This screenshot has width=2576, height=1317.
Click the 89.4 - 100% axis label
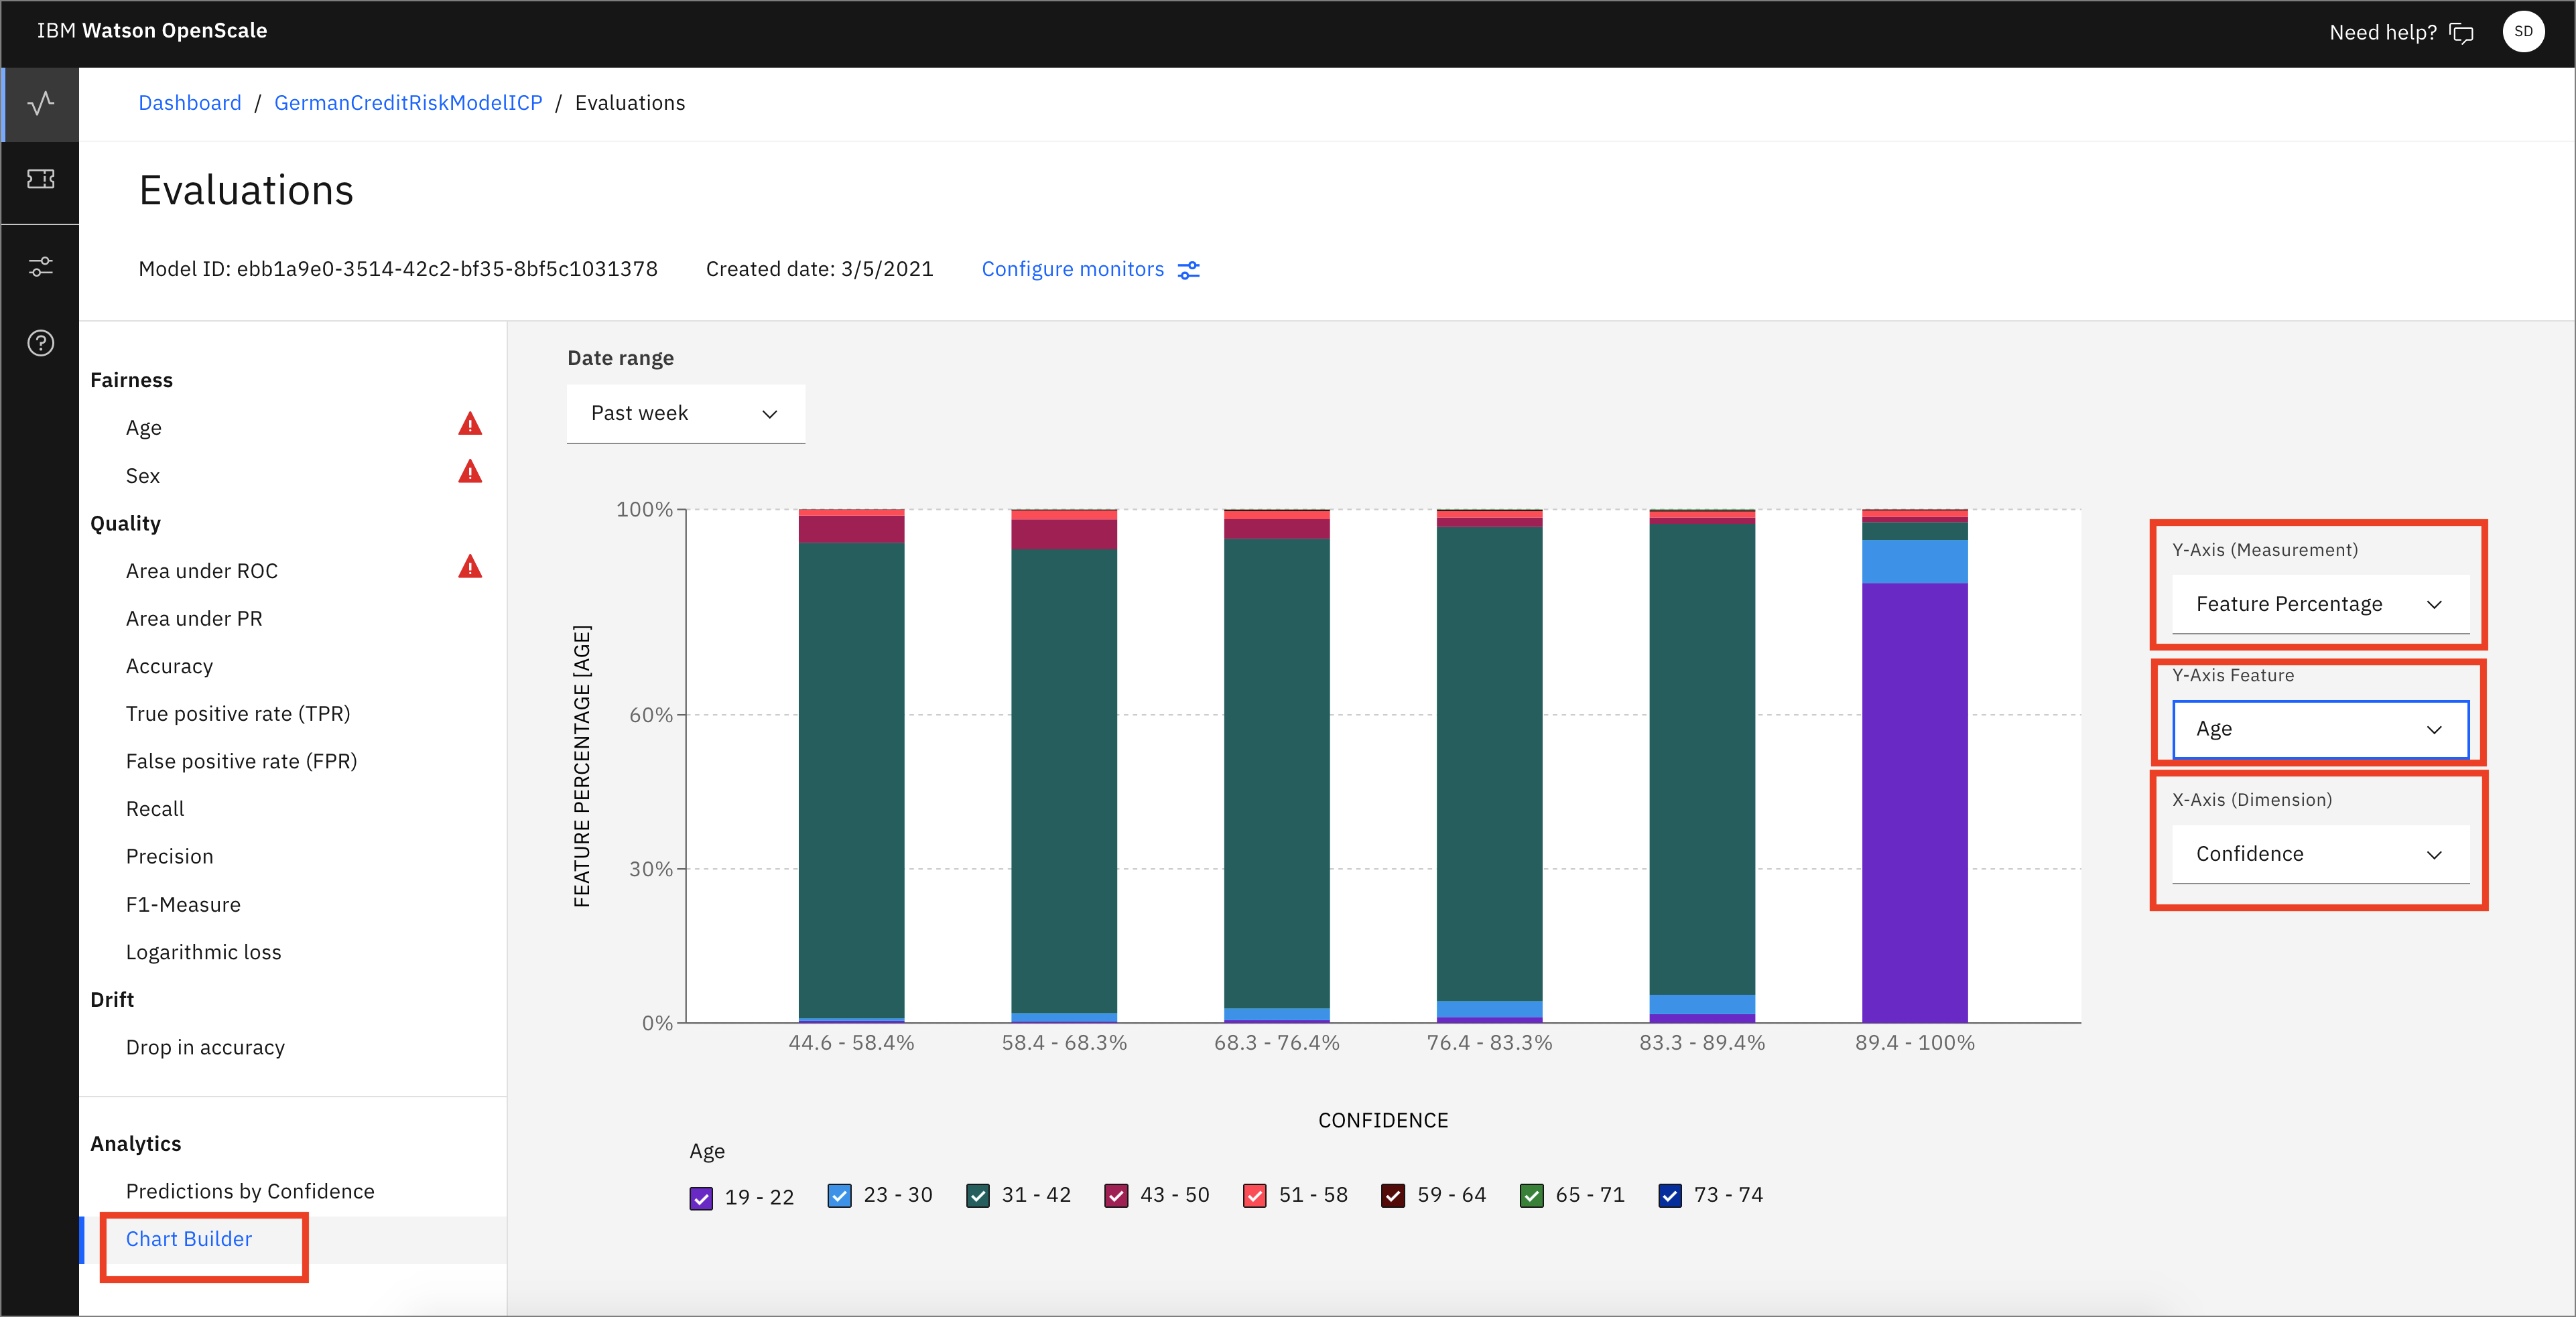click(x=1914, y=1043)
